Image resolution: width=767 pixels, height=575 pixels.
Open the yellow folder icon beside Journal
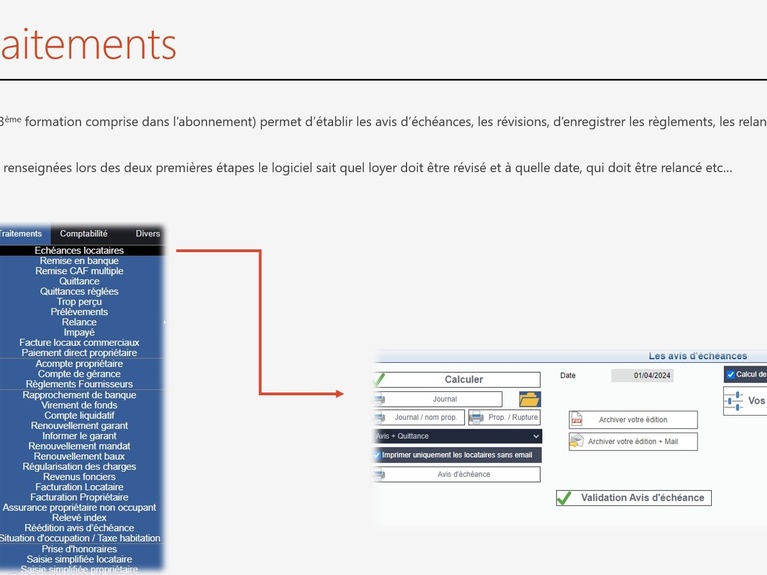coord(529,399)
